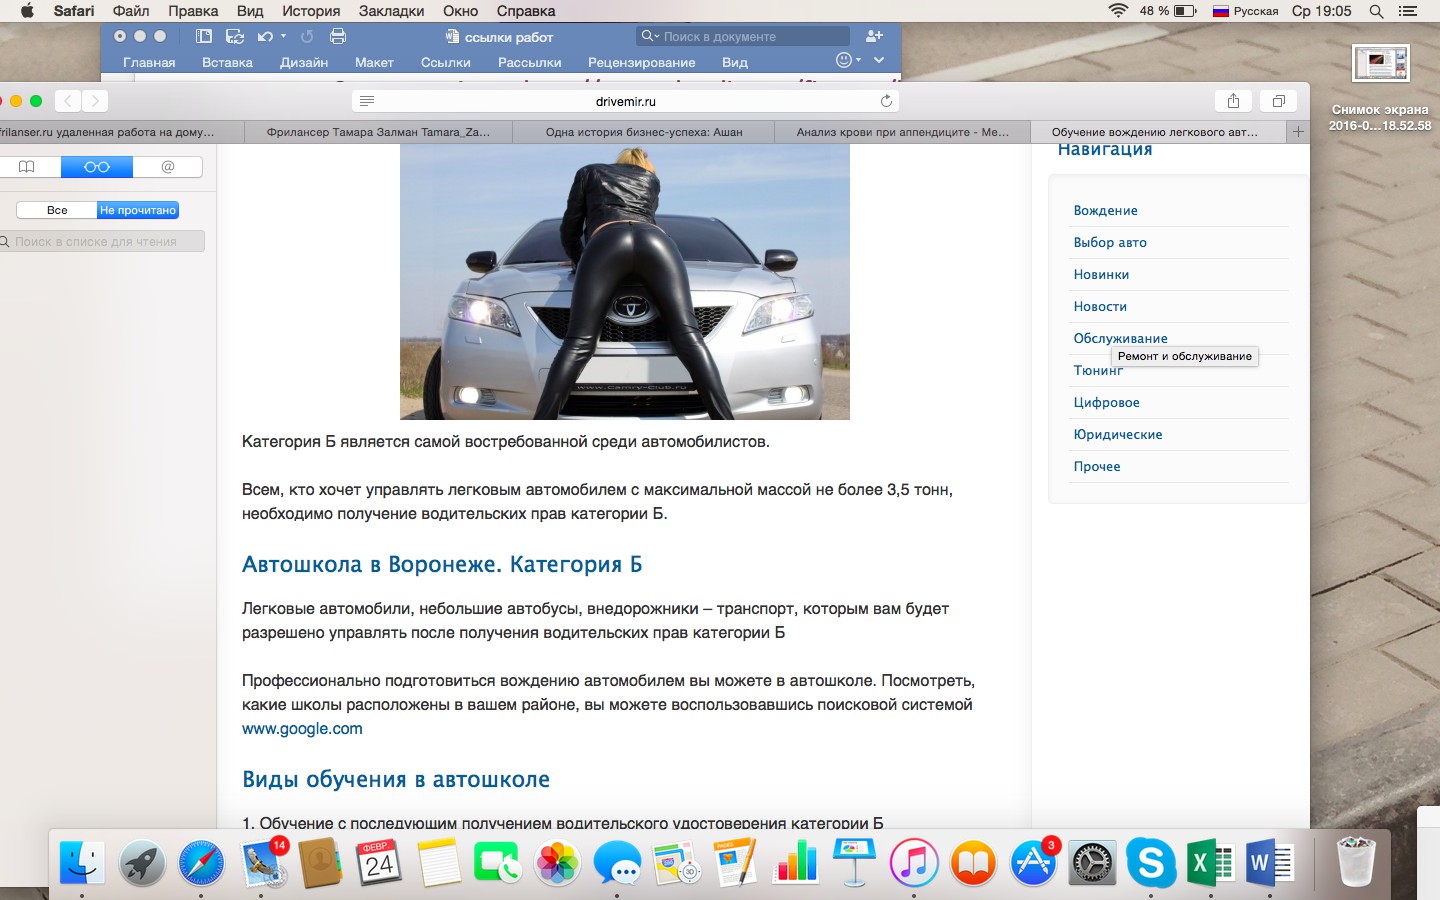The width and height of the screenshot is (1440, 900).
Task: Go to Новинки in site navigation
Action: point(1101,274)
